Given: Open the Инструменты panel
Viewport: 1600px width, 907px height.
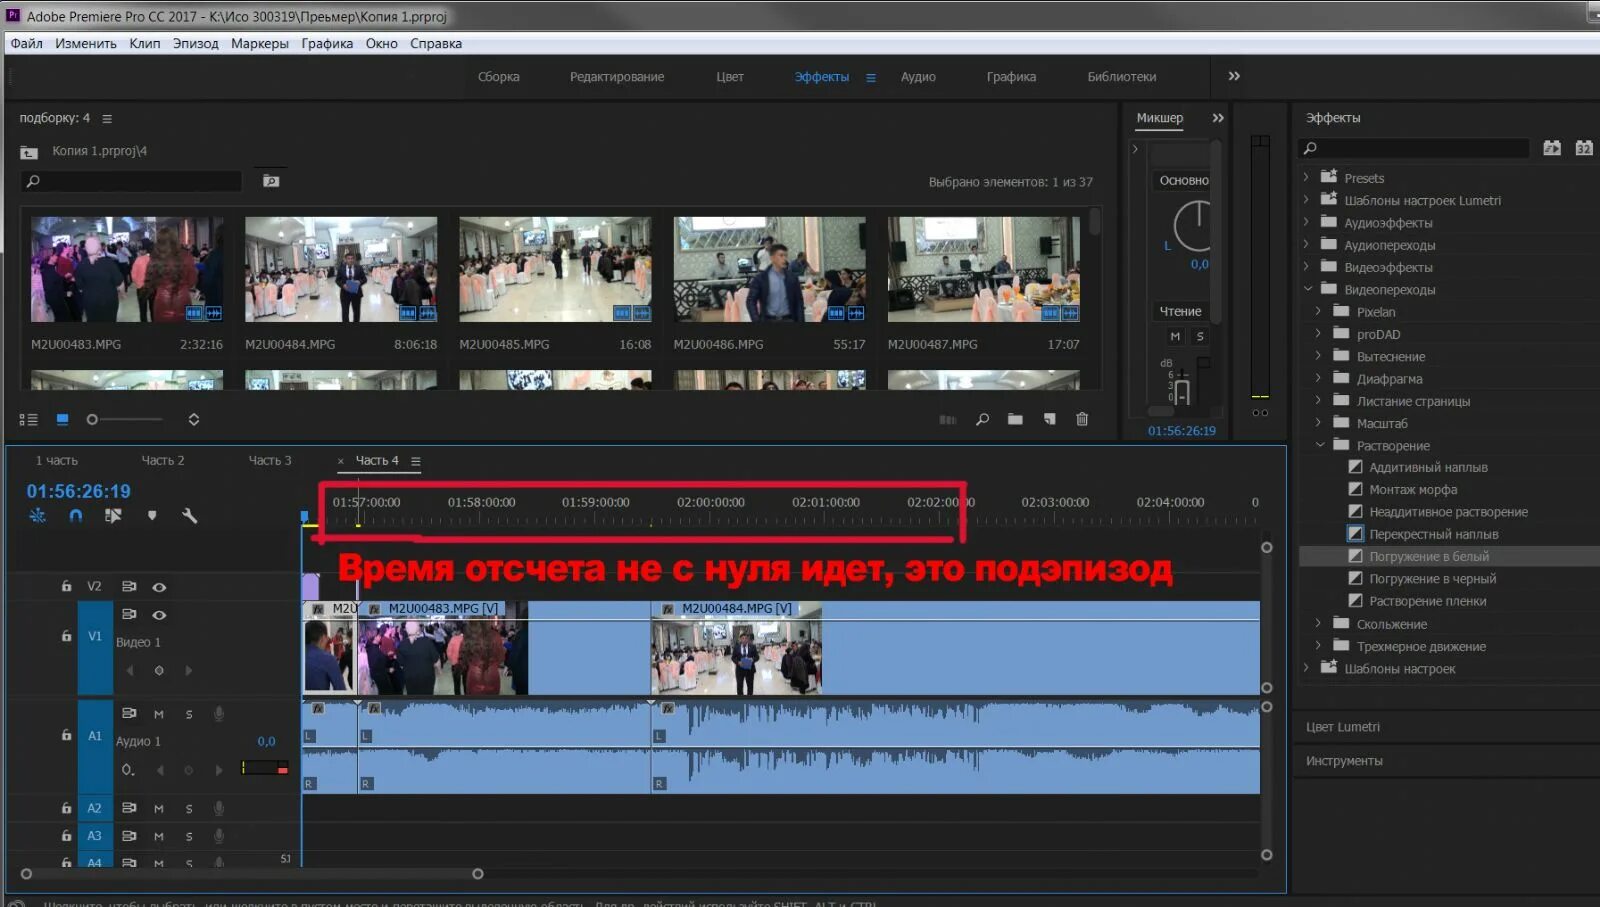Looking at the screenshot, I should tap(1344, 760).
